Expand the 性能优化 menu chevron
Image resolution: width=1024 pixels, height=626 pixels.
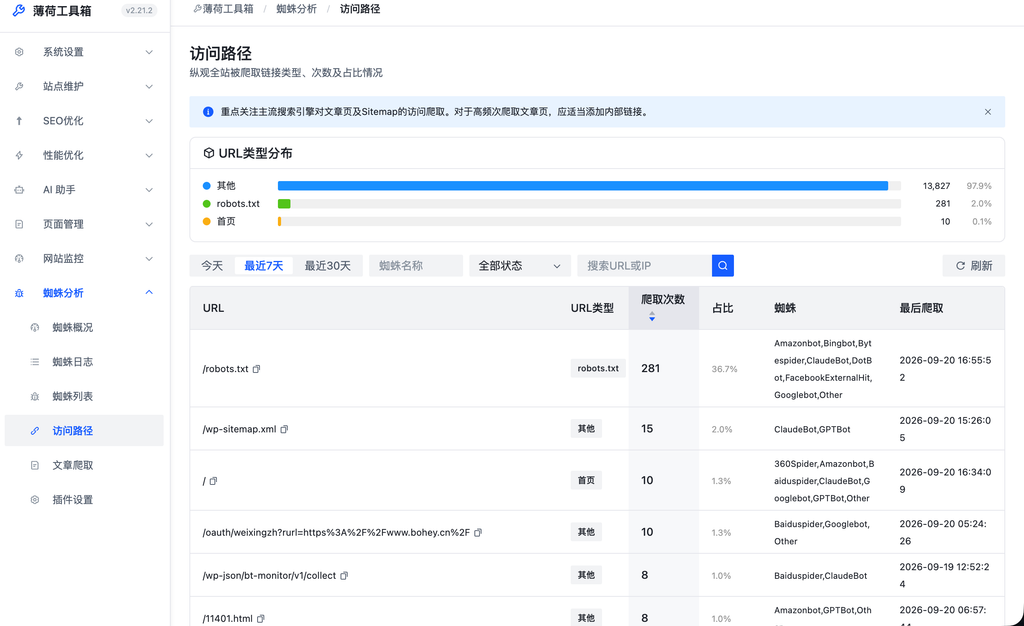coord(149,155)
